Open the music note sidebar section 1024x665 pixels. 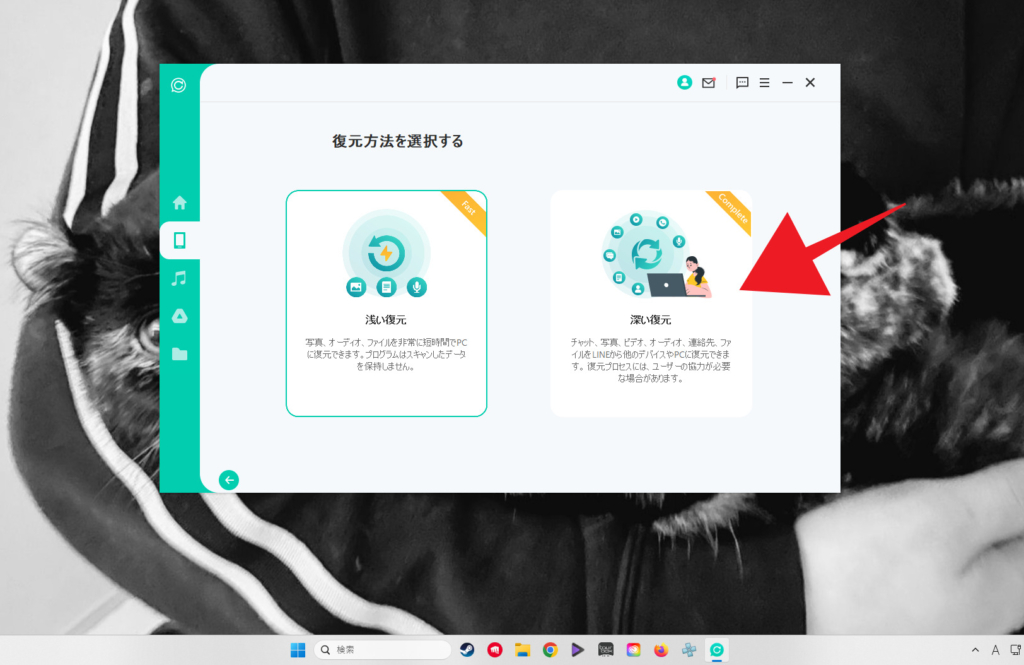pos(180,278)
